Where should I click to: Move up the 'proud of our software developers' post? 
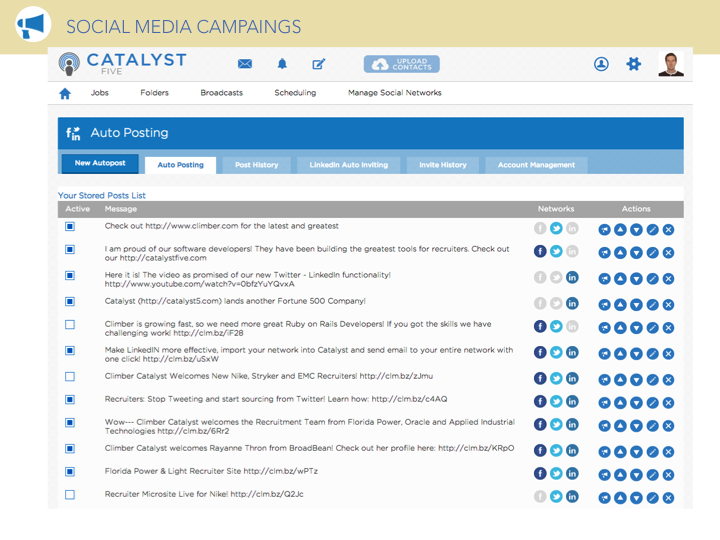(x=620, y=253)
